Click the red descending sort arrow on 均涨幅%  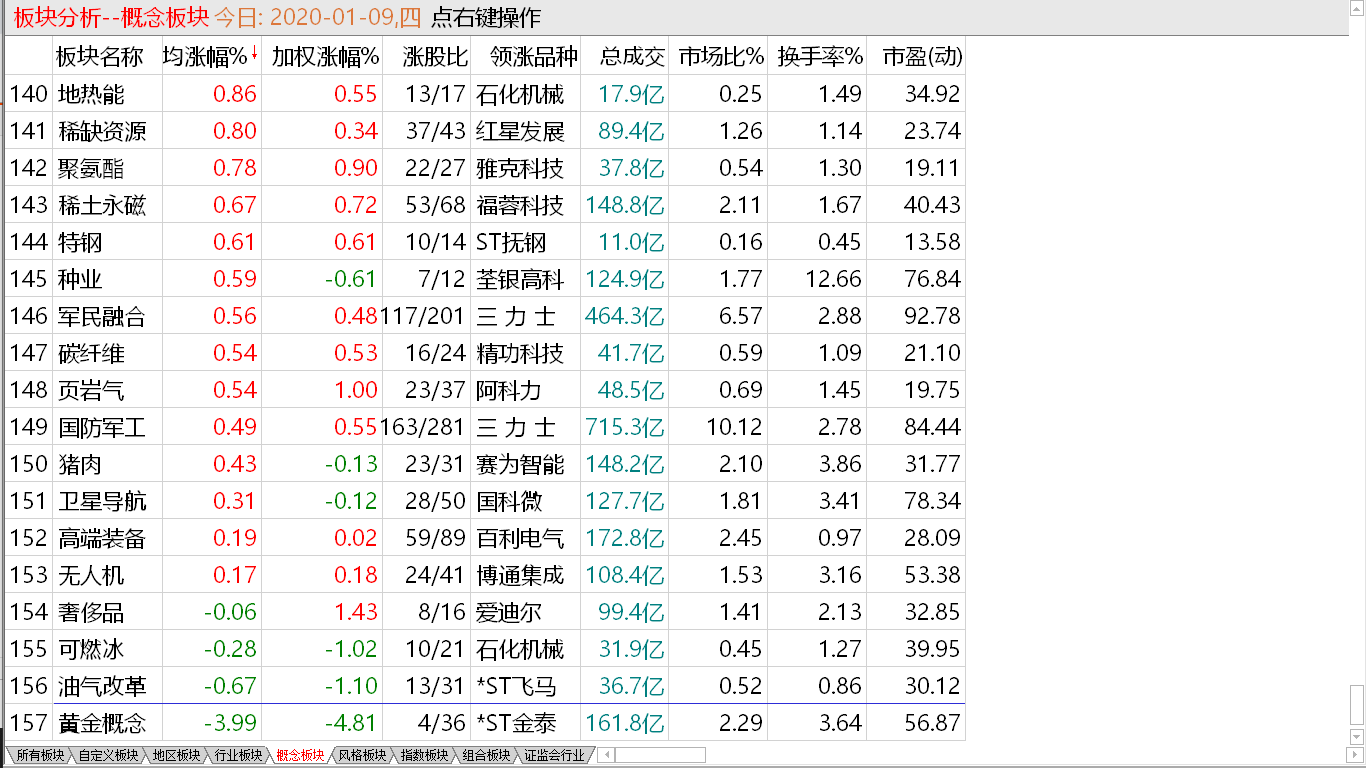(x=254, y=53)
